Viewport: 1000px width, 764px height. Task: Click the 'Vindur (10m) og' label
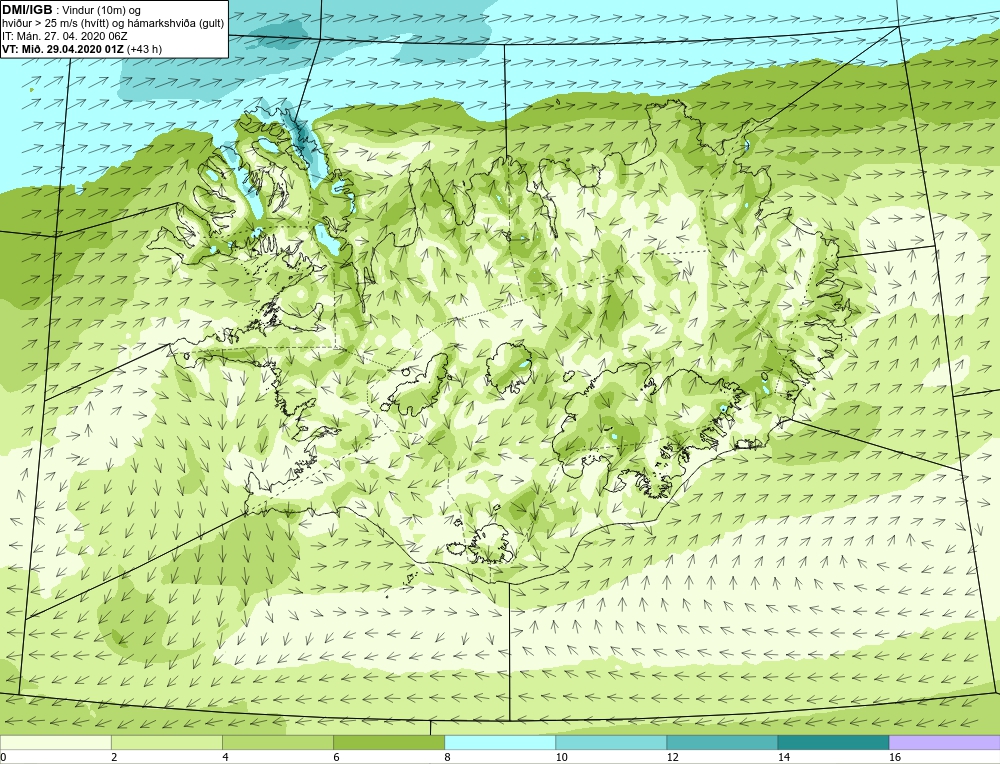point(101,10)
